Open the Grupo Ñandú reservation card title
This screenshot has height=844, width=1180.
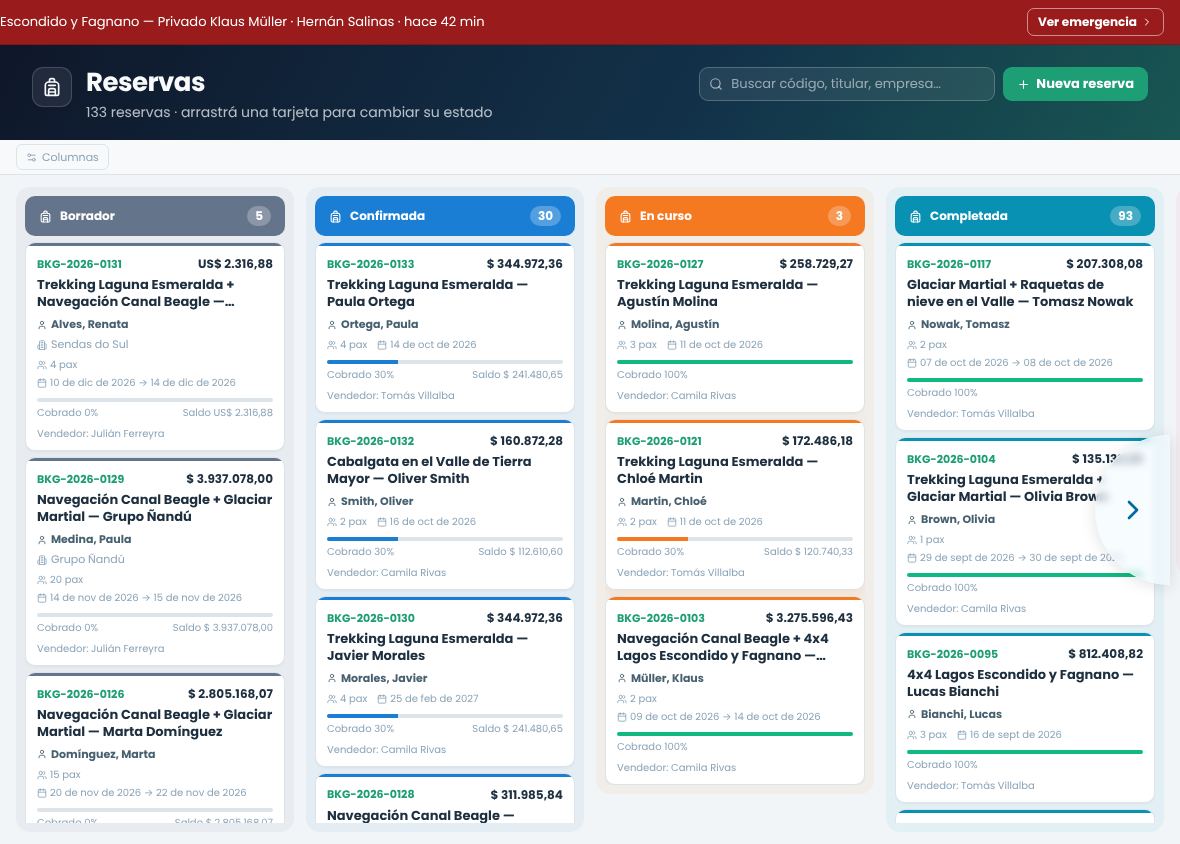click(x=154, y=508)
